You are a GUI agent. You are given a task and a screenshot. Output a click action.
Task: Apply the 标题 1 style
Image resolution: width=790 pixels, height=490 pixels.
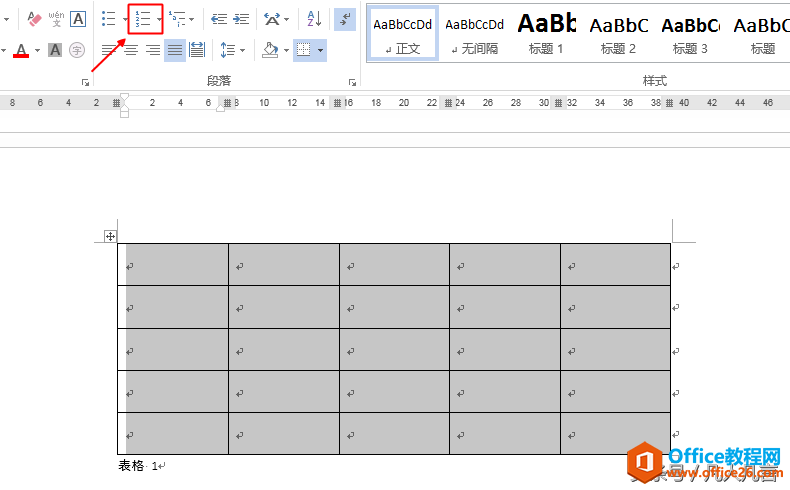click(x=546, y=33)
